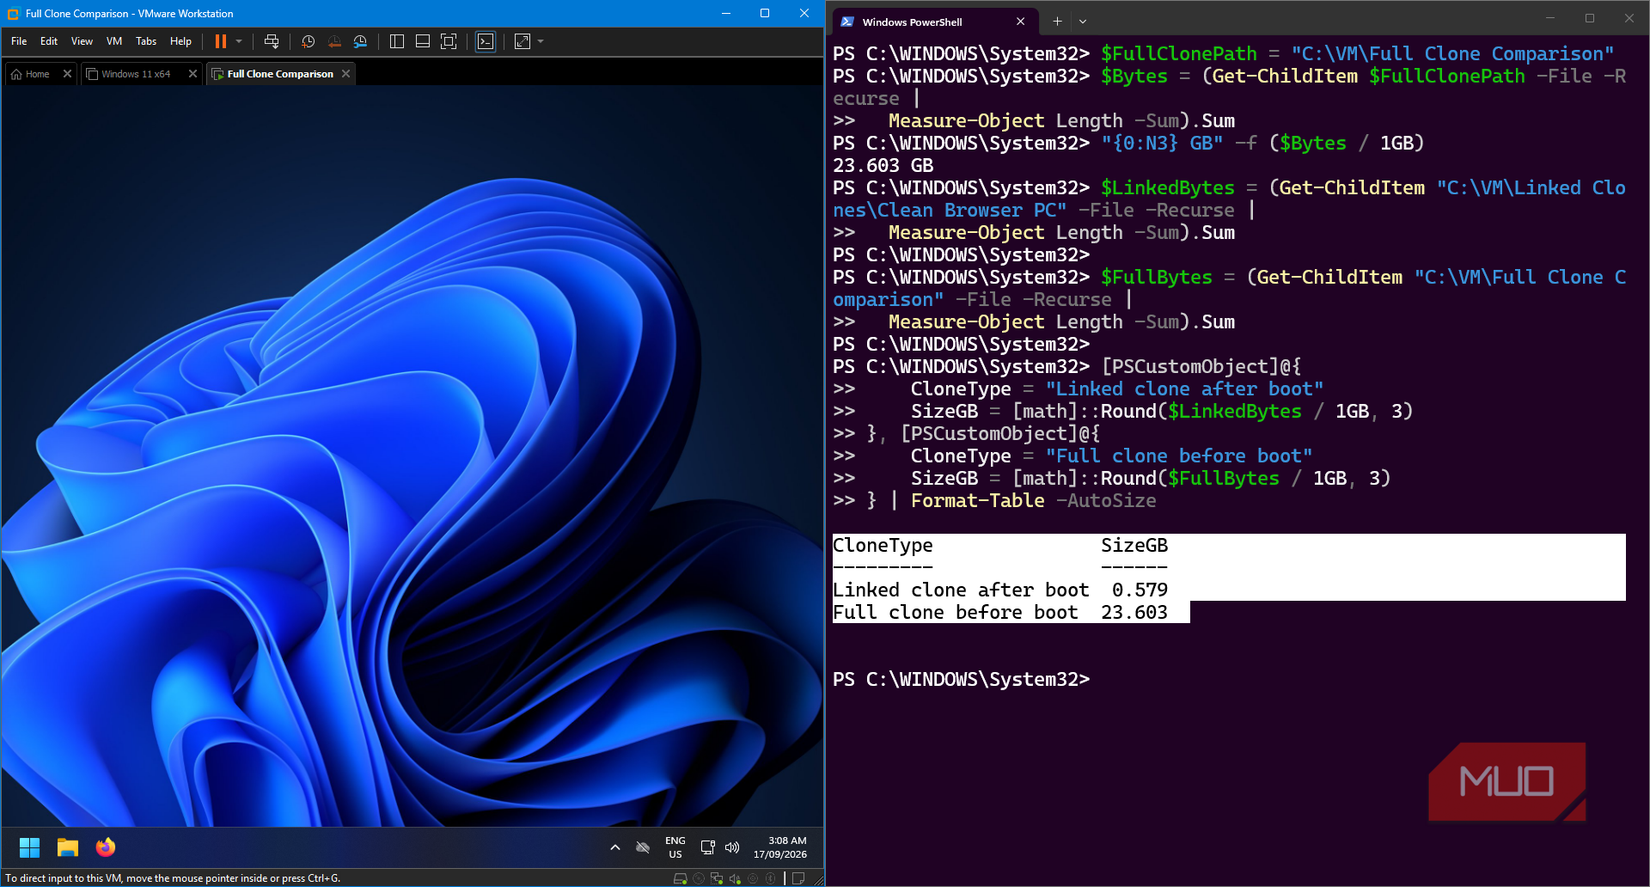Close the Windows 11 x64 tab

point(193,74)
